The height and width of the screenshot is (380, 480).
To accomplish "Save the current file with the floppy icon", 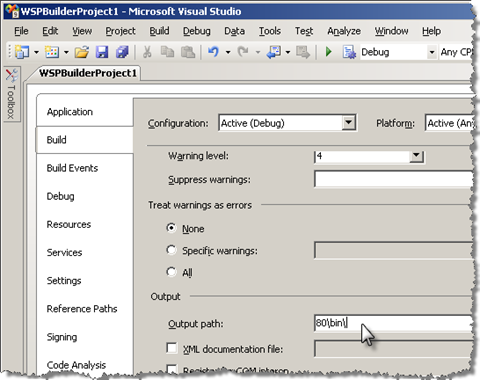I will (x=102, y=52).
